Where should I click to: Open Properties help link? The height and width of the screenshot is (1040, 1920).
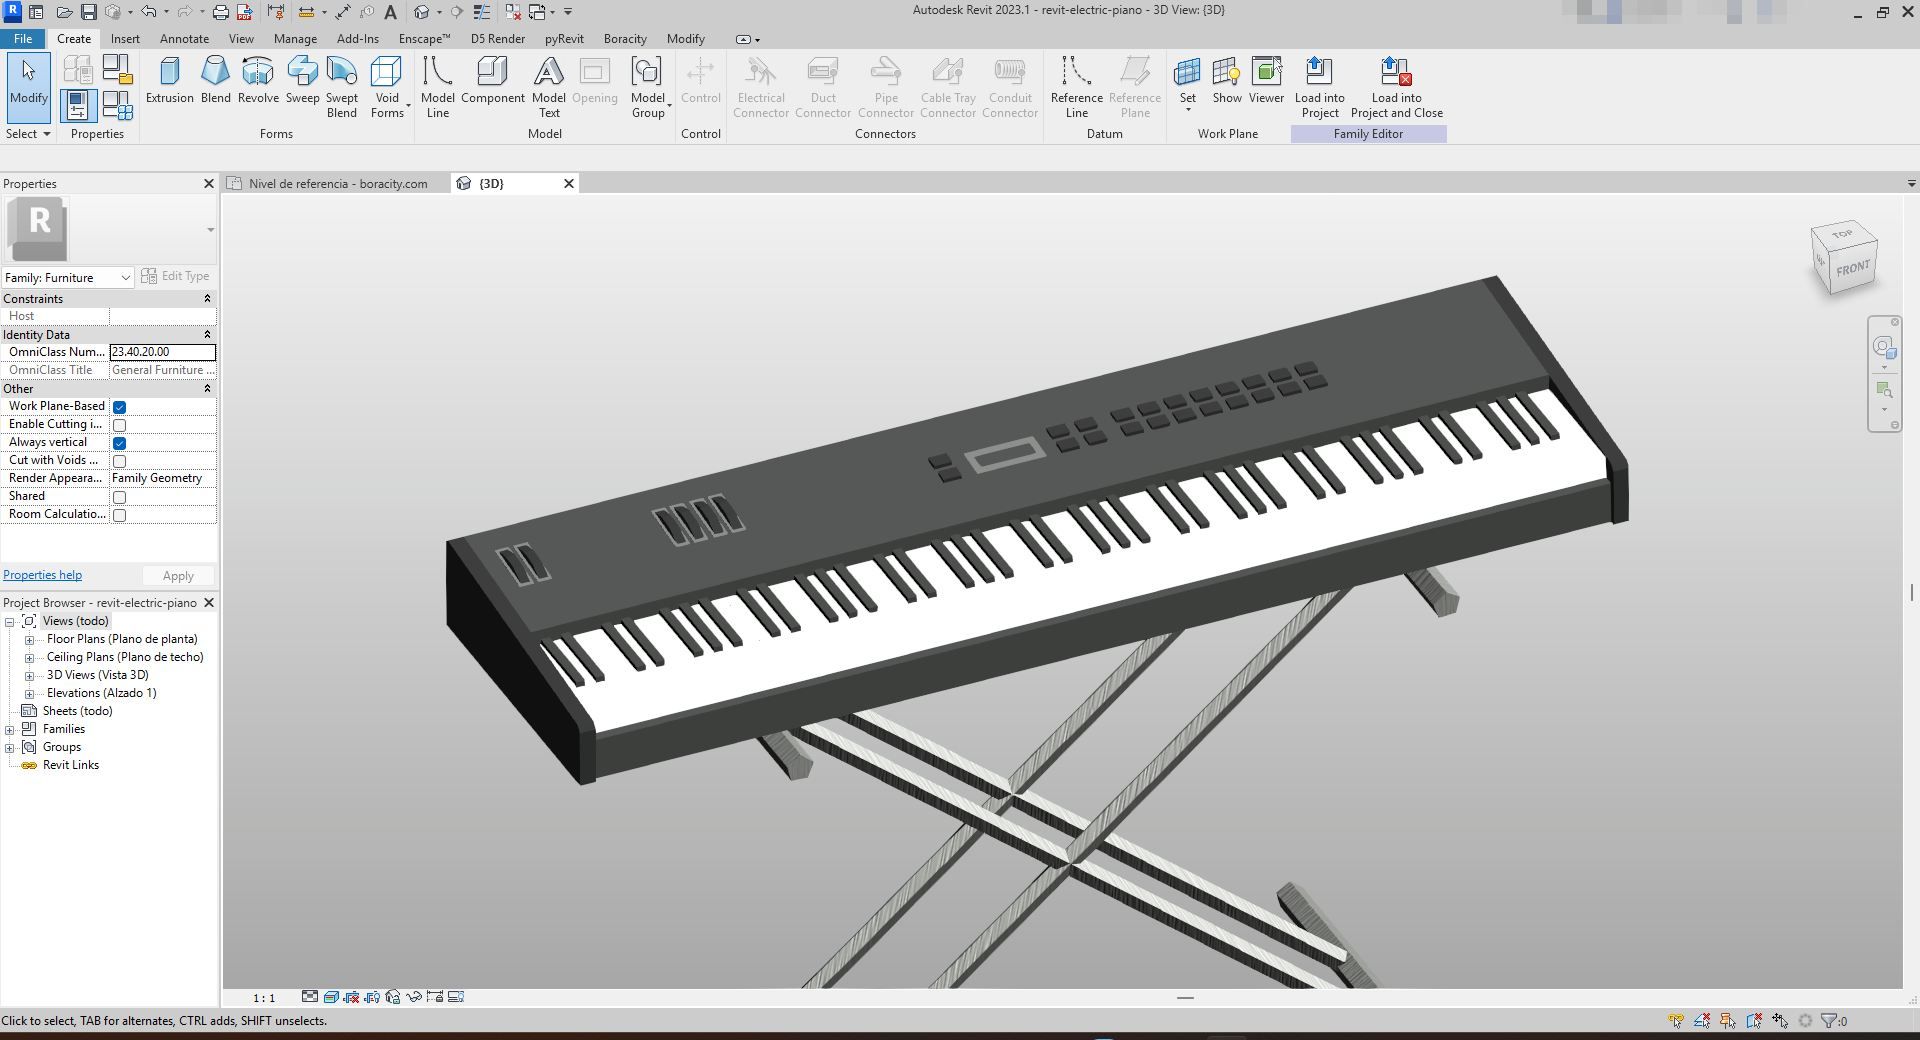(42, 575)
